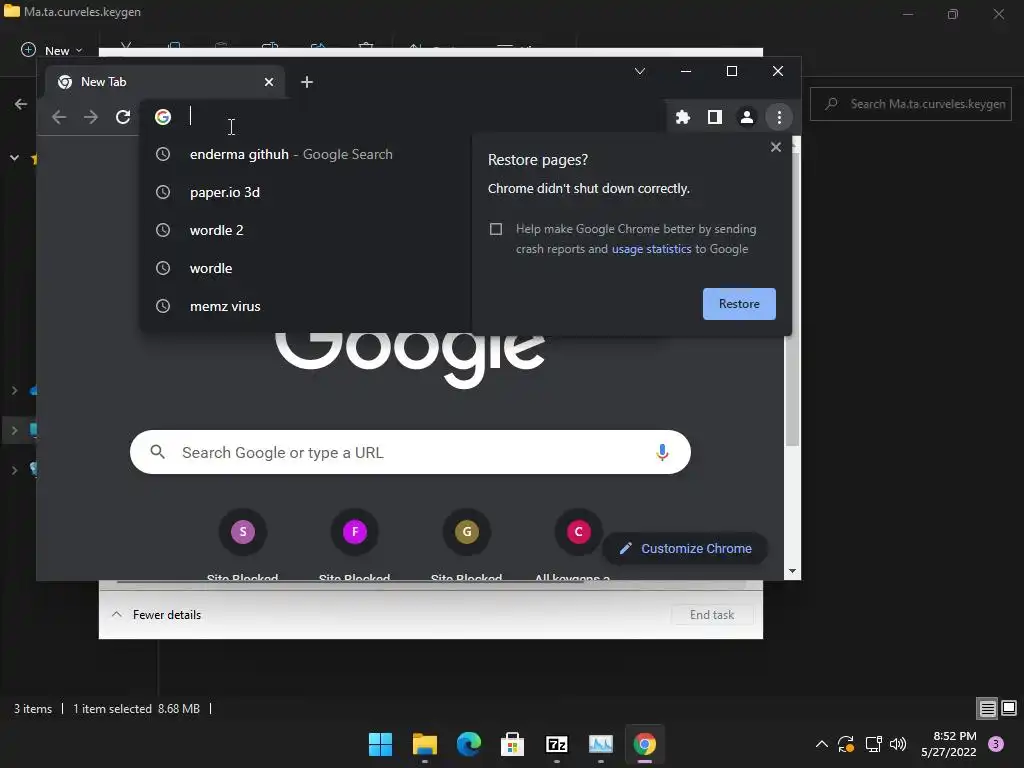The height and width of the screenshot is (768, 1024).
Task: Click the scrollbar down arrow in Chrome
Action: click(x=792, y=571)
